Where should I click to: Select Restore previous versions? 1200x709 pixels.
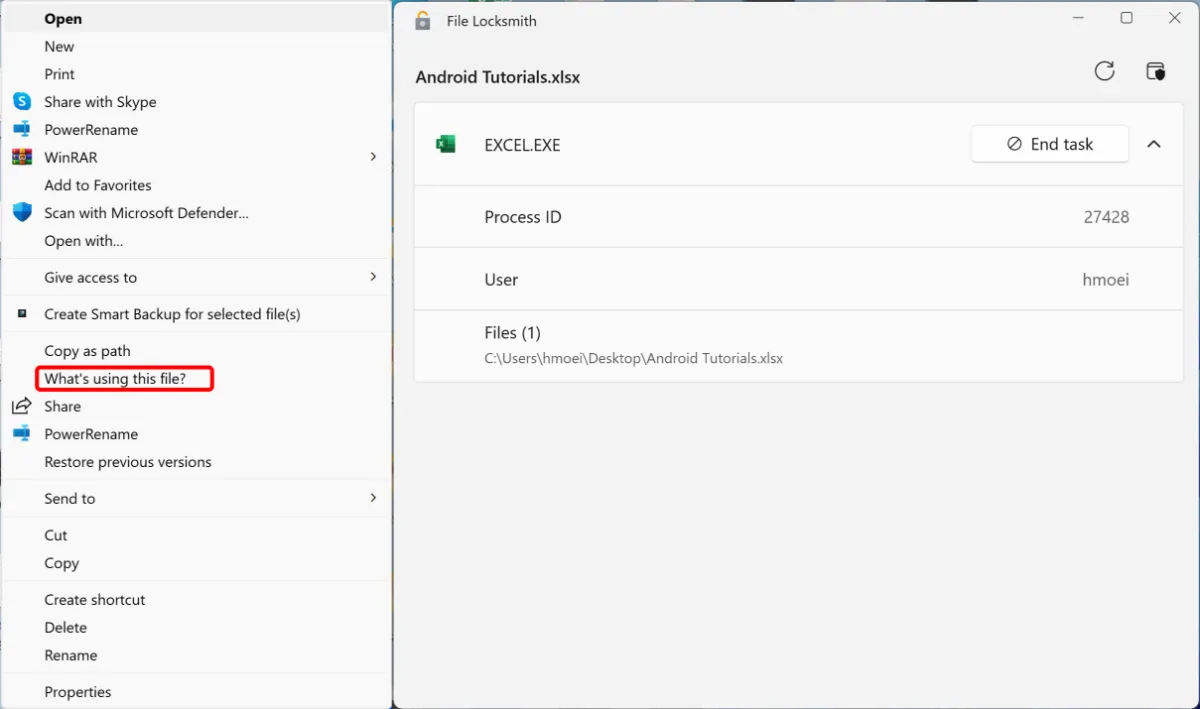128,462
